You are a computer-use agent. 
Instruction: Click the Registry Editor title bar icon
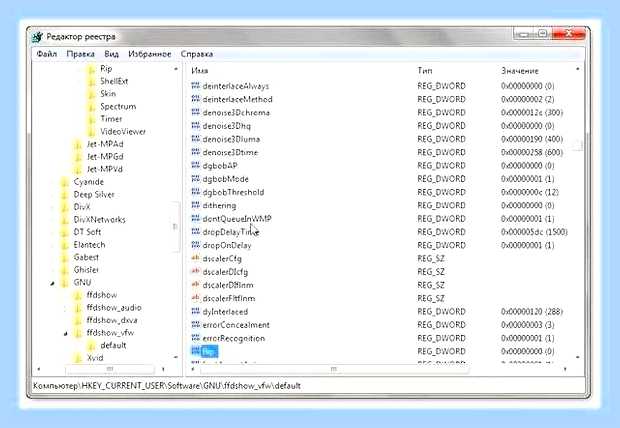[x=38, y=37]
